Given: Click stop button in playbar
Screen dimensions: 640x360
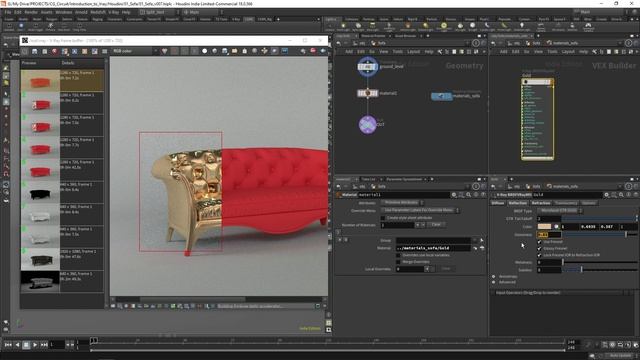Looking at the screenshot, I should (26, 345).
